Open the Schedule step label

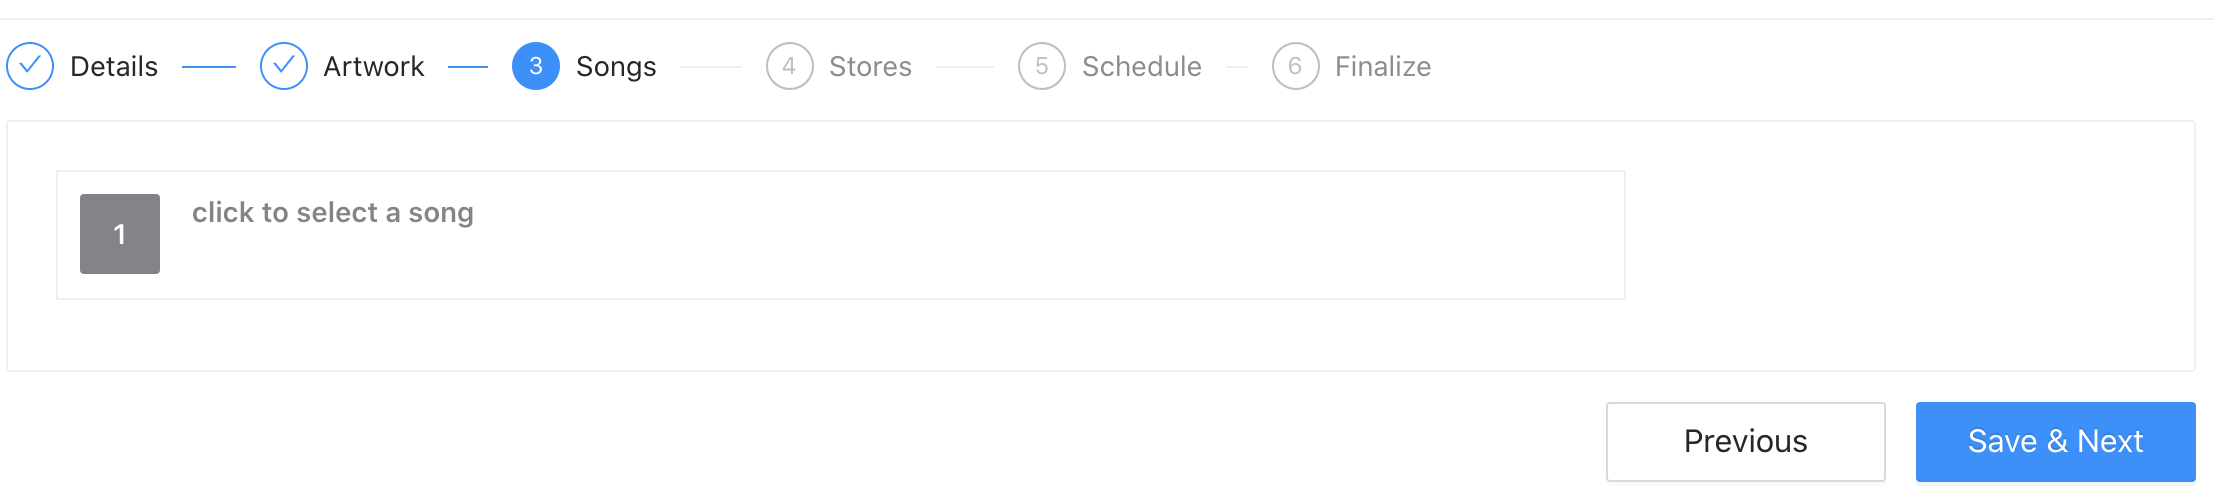point(1142,66)
